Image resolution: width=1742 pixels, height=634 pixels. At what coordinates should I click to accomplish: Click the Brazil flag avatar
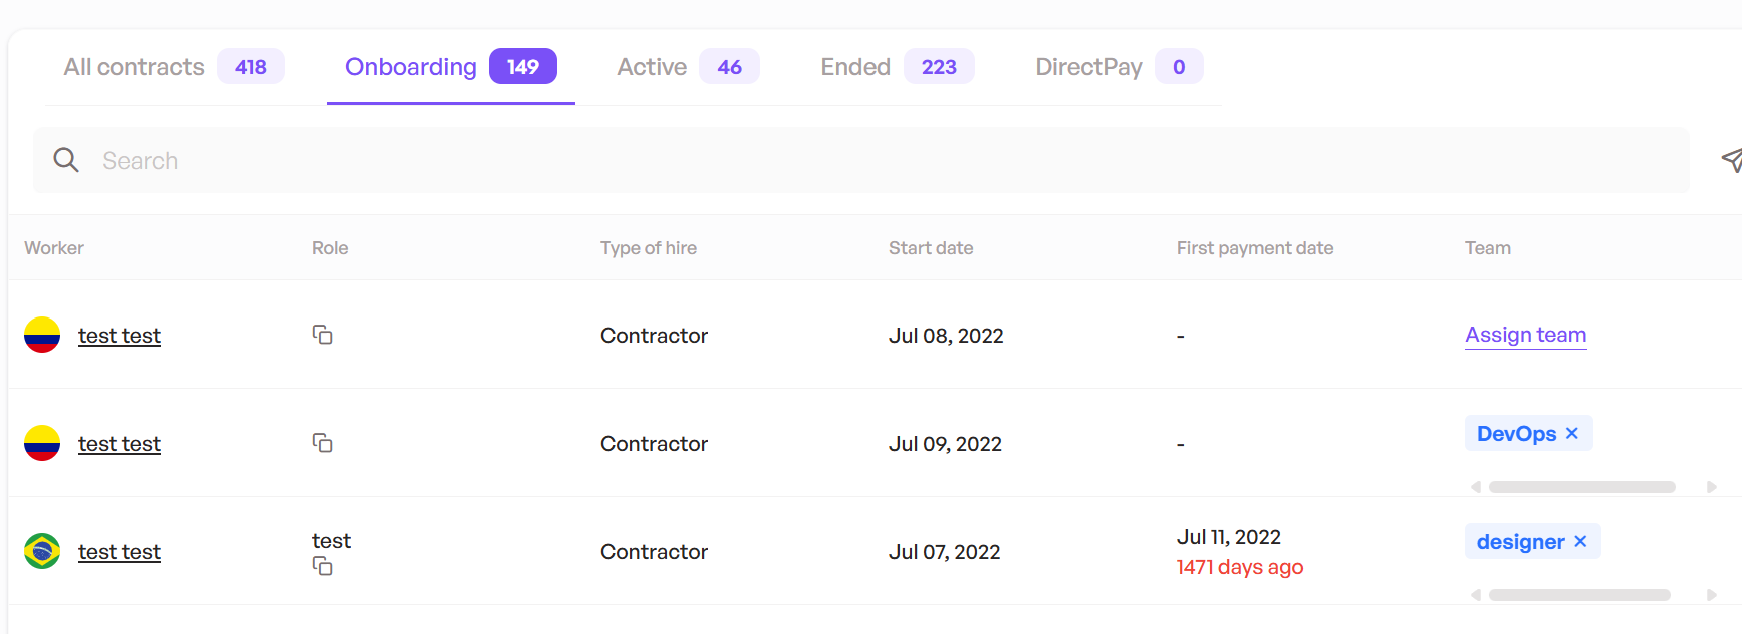click(x=42, y=551)
